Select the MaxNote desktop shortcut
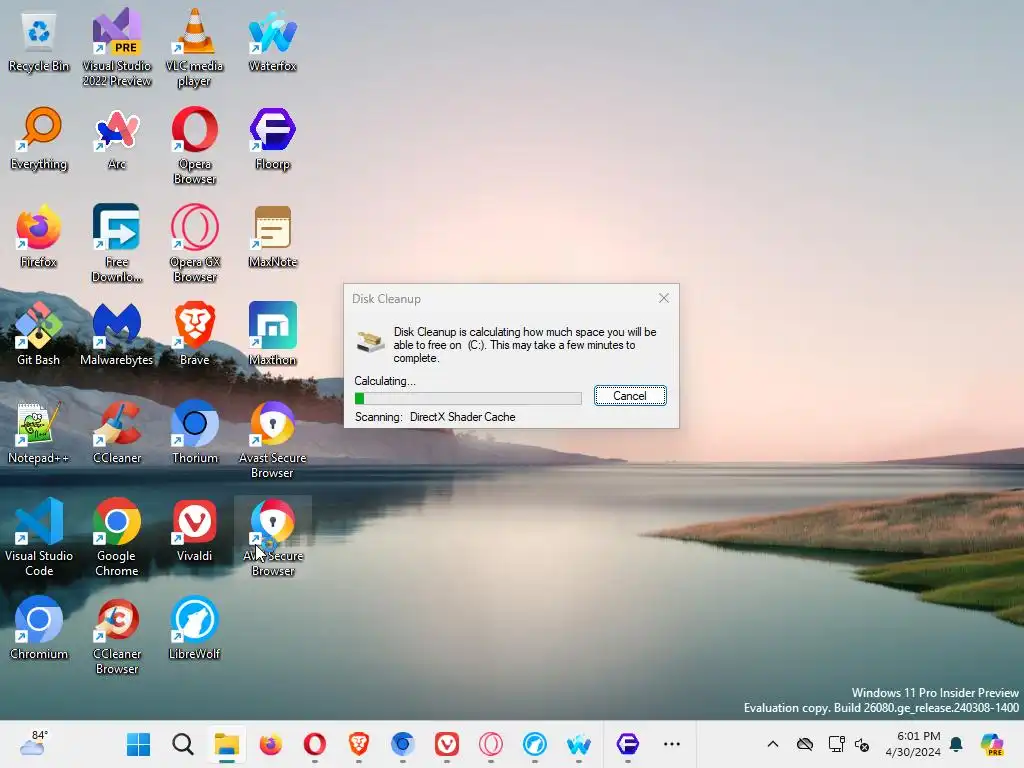The height and width of the screenshot is (768, 1024). point(272,238)
